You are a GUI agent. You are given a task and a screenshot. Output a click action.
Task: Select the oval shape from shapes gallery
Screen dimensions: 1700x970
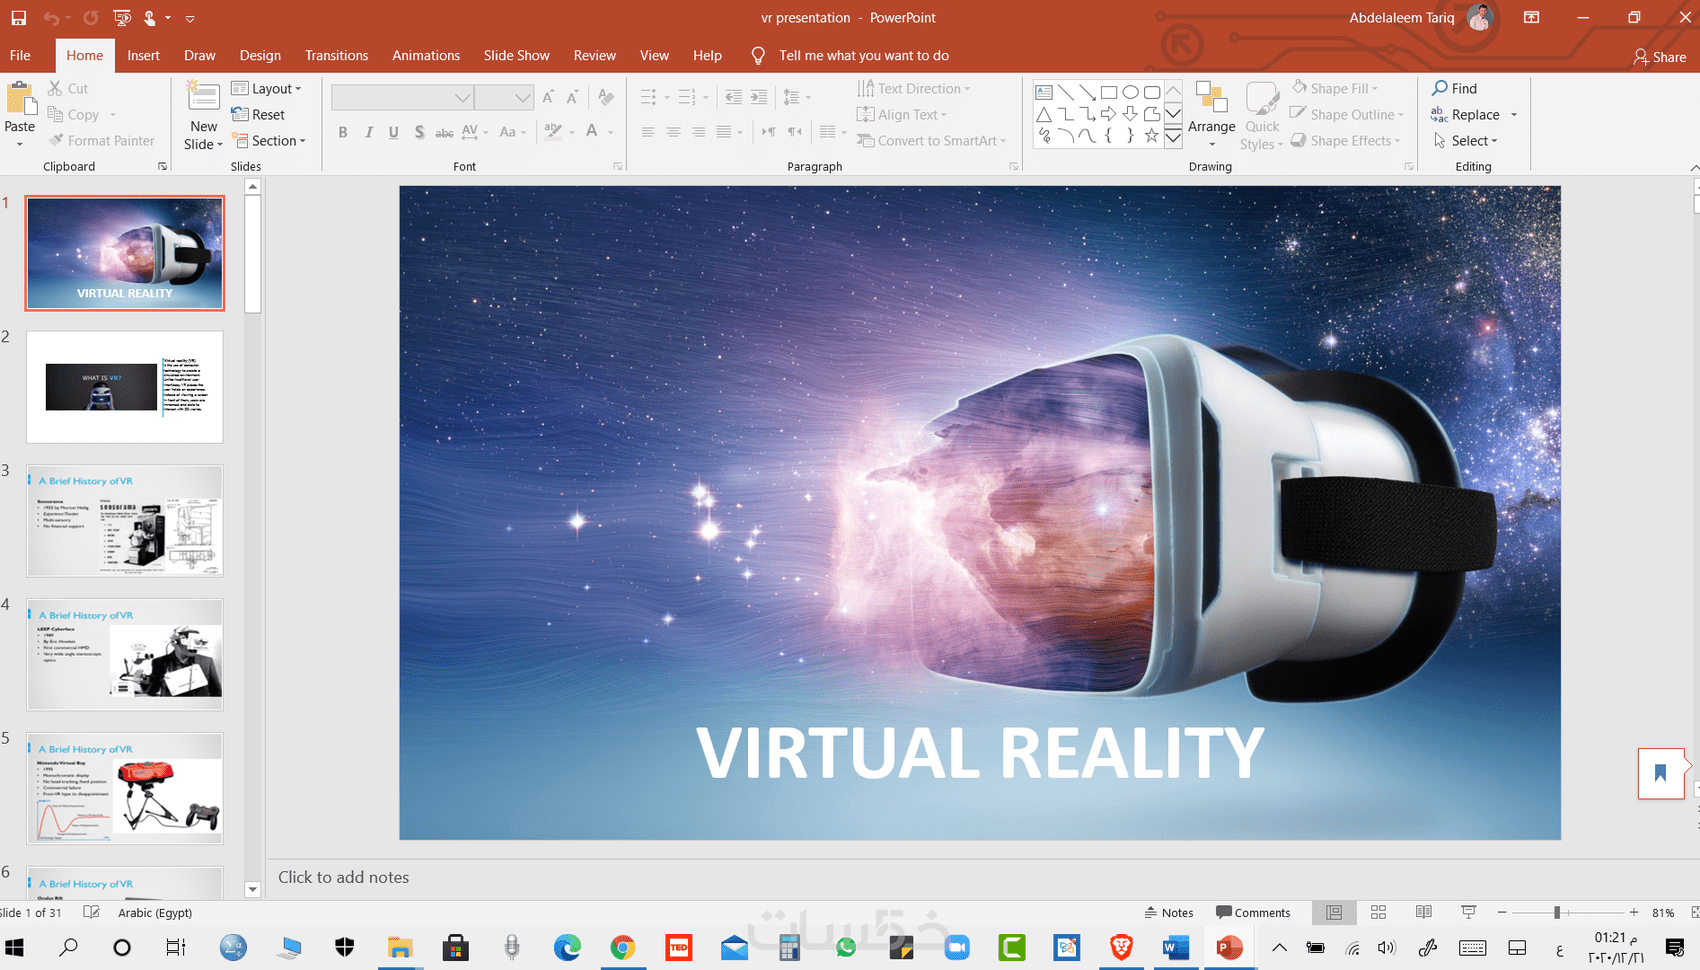pos(1130,92)
